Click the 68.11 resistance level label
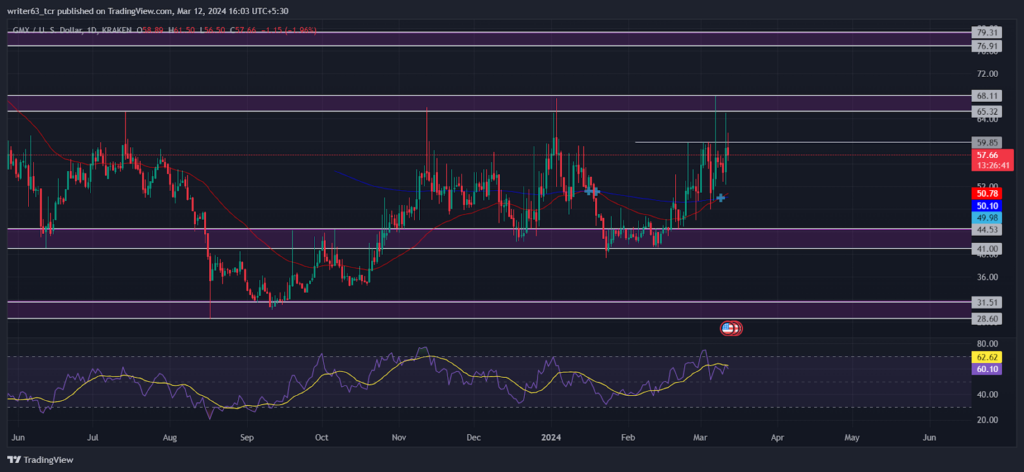Viewport: 1024px width, 472px height. click(986, 96)
